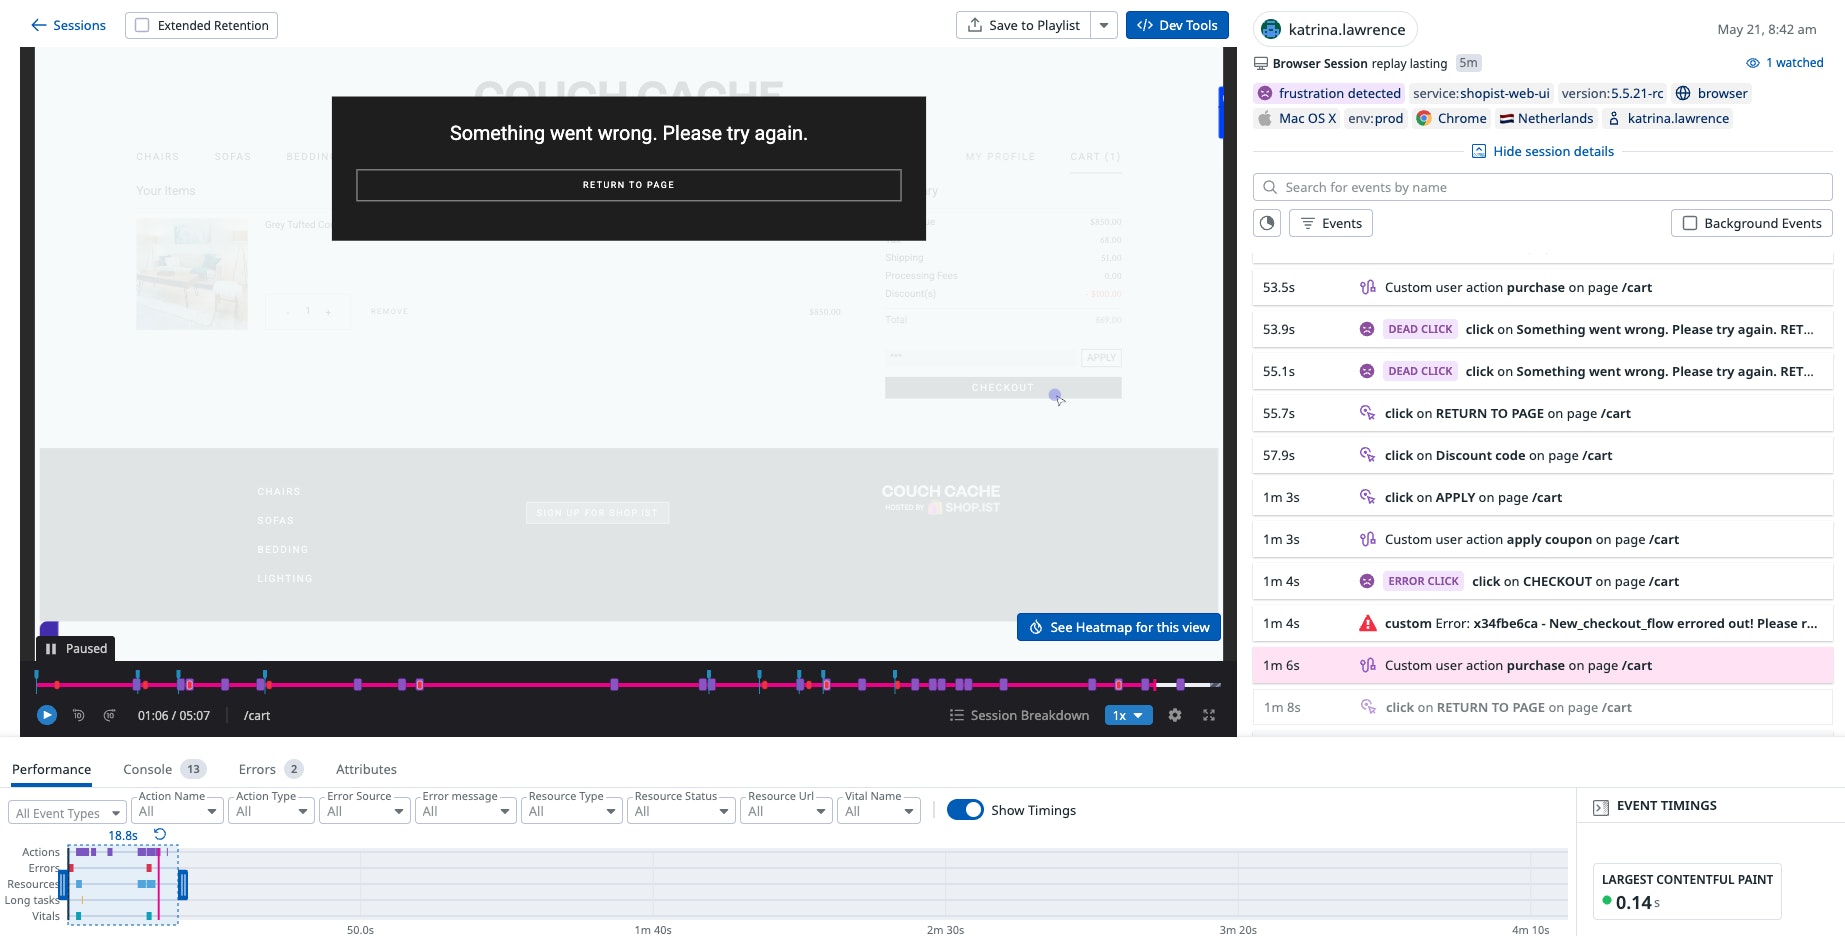1845x936 pixels.
Task: Open the Errors tab
Action: click(257, 769)
